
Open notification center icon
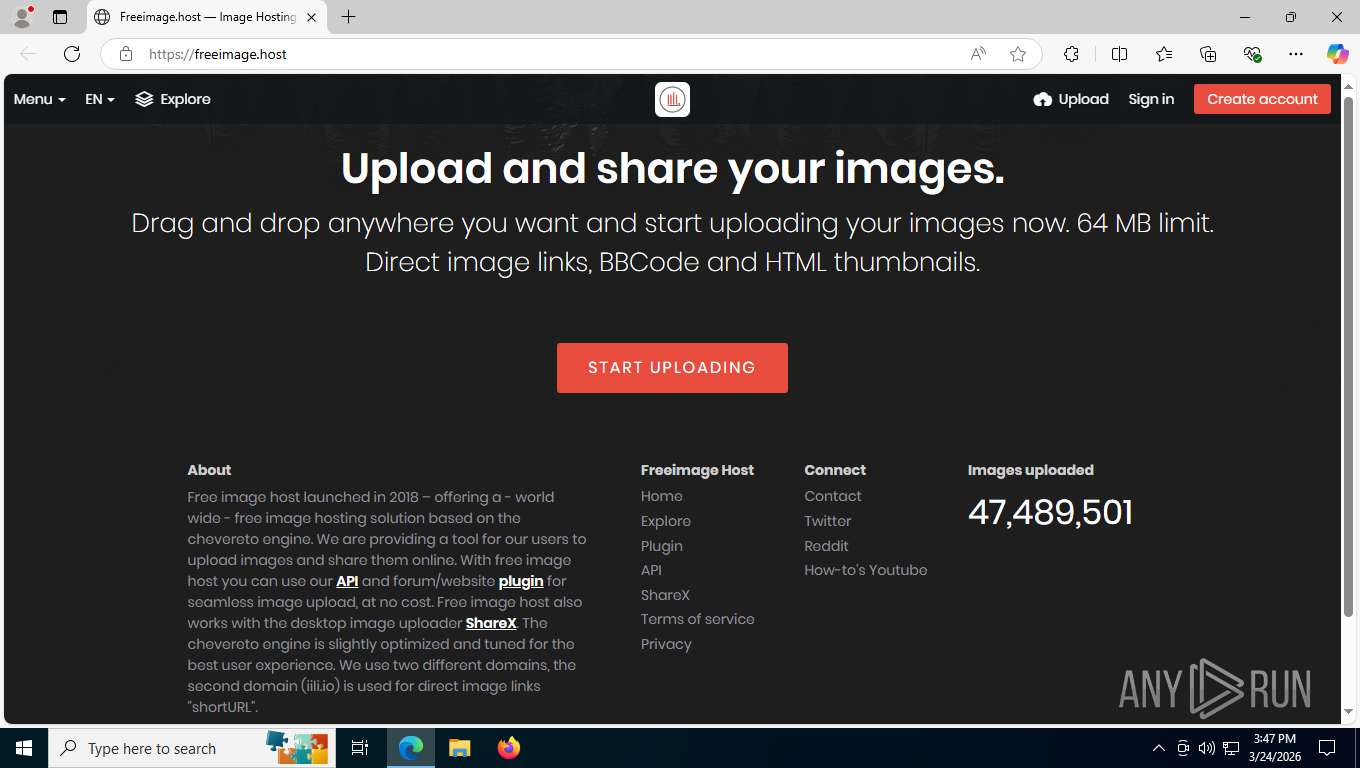pyautogui.click(x=1327, y=748)
